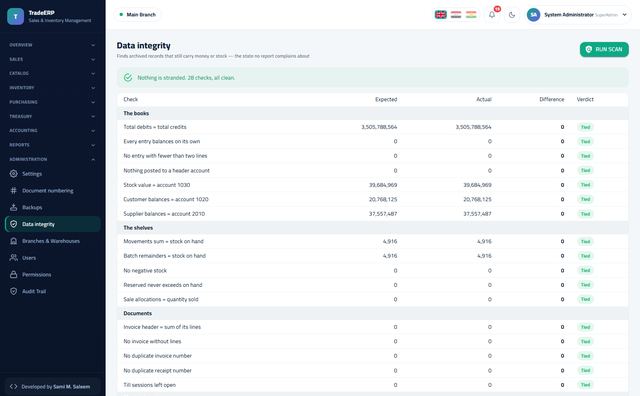The height and width of the screenshot is (396, 640).
Task: Open the Settings gear icon
Action: coord(13,174)
